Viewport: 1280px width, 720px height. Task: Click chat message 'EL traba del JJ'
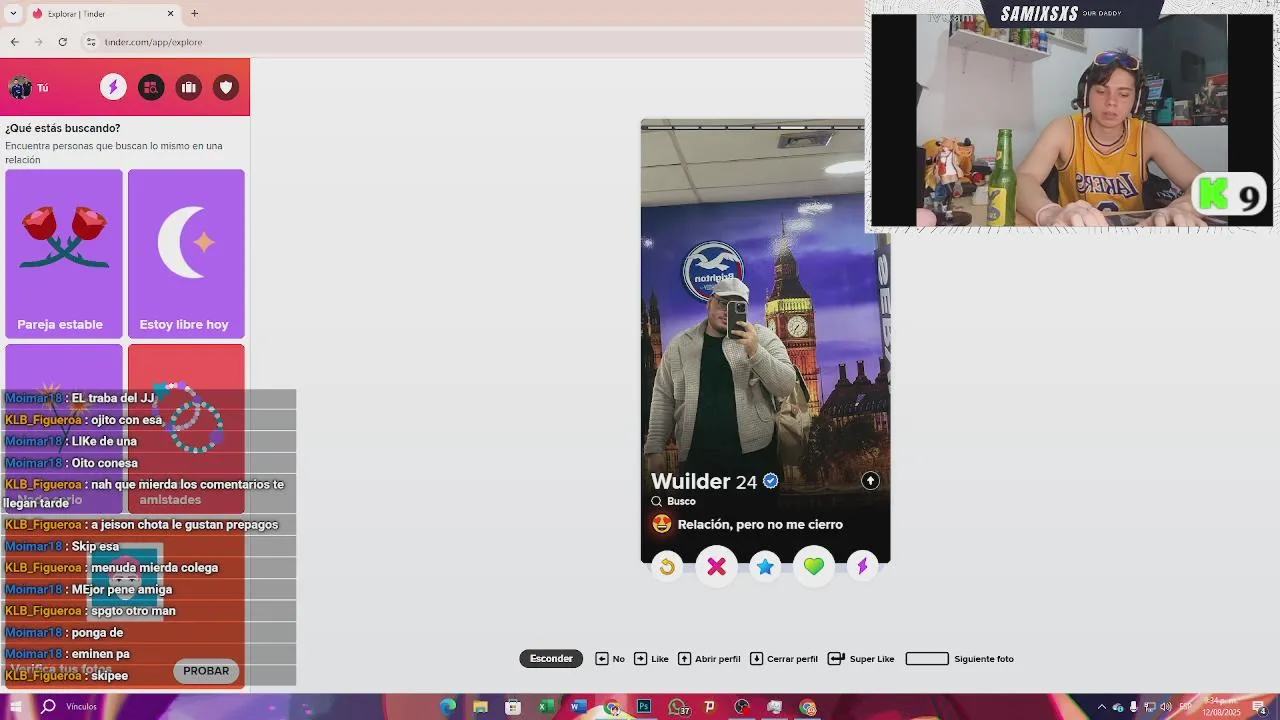(113, 398)
